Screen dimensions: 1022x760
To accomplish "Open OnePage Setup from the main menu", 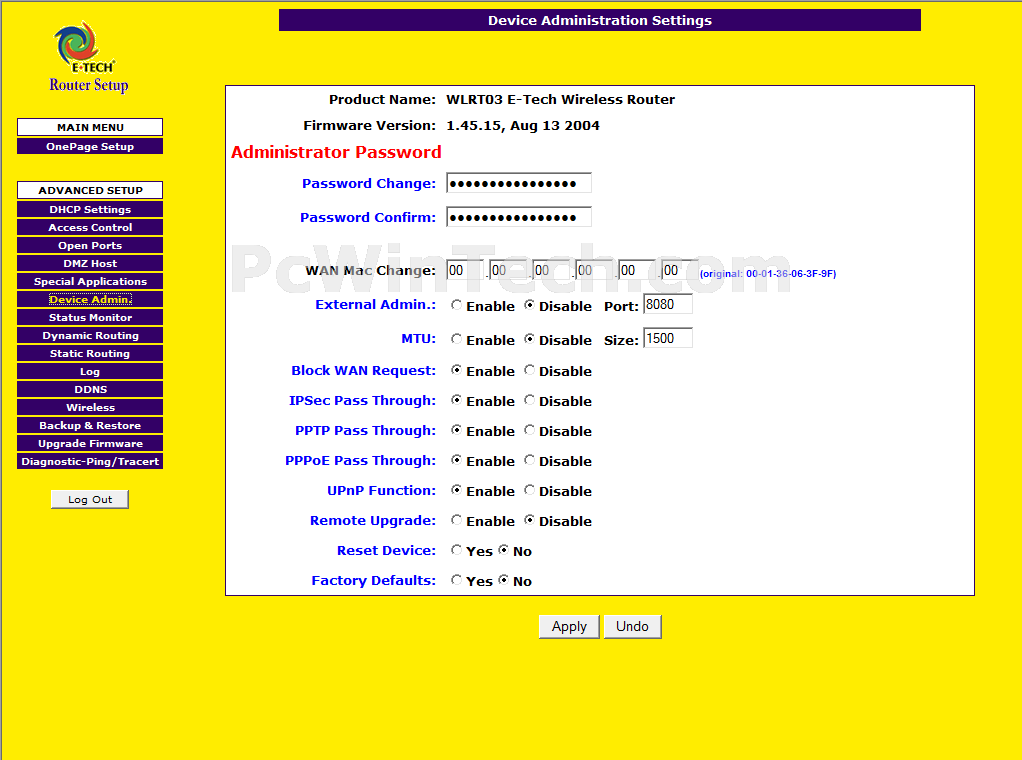I will coord(90,147).
